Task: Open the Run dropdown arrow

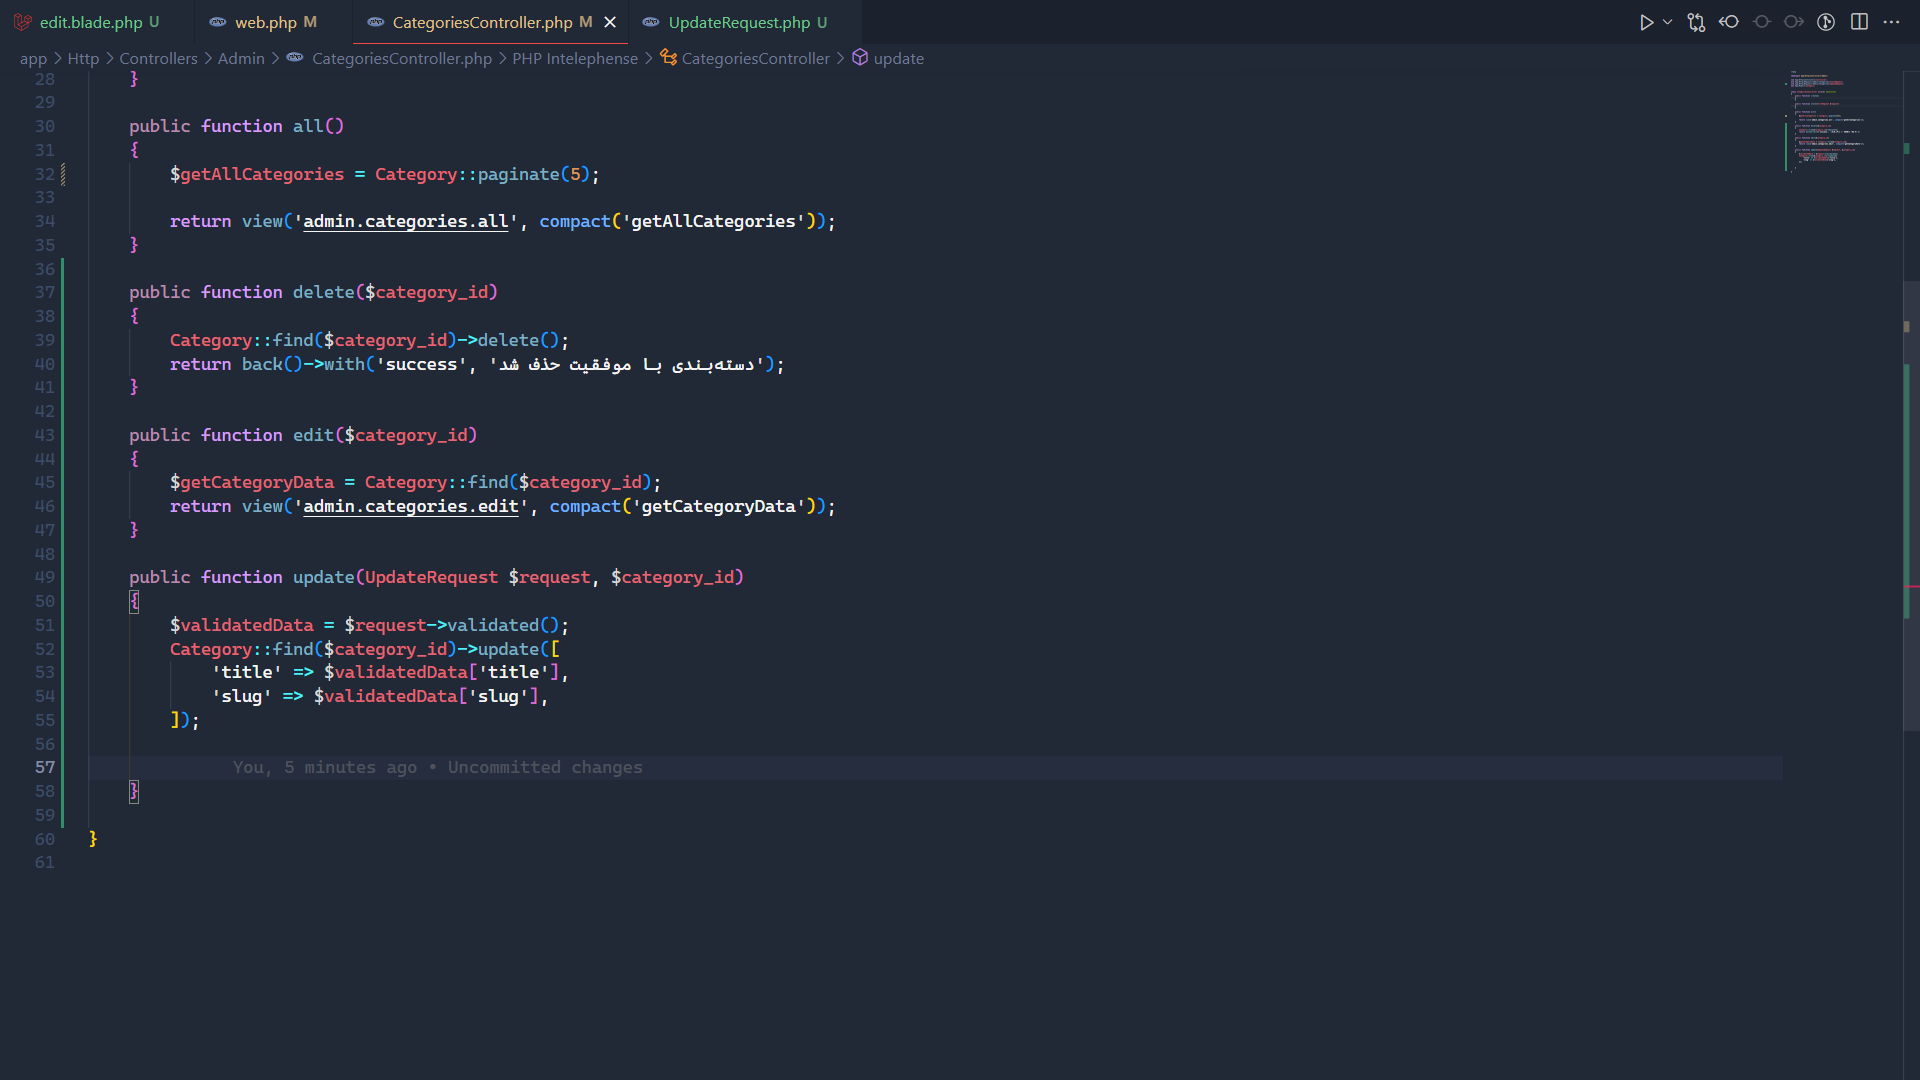Action: 1667,22
